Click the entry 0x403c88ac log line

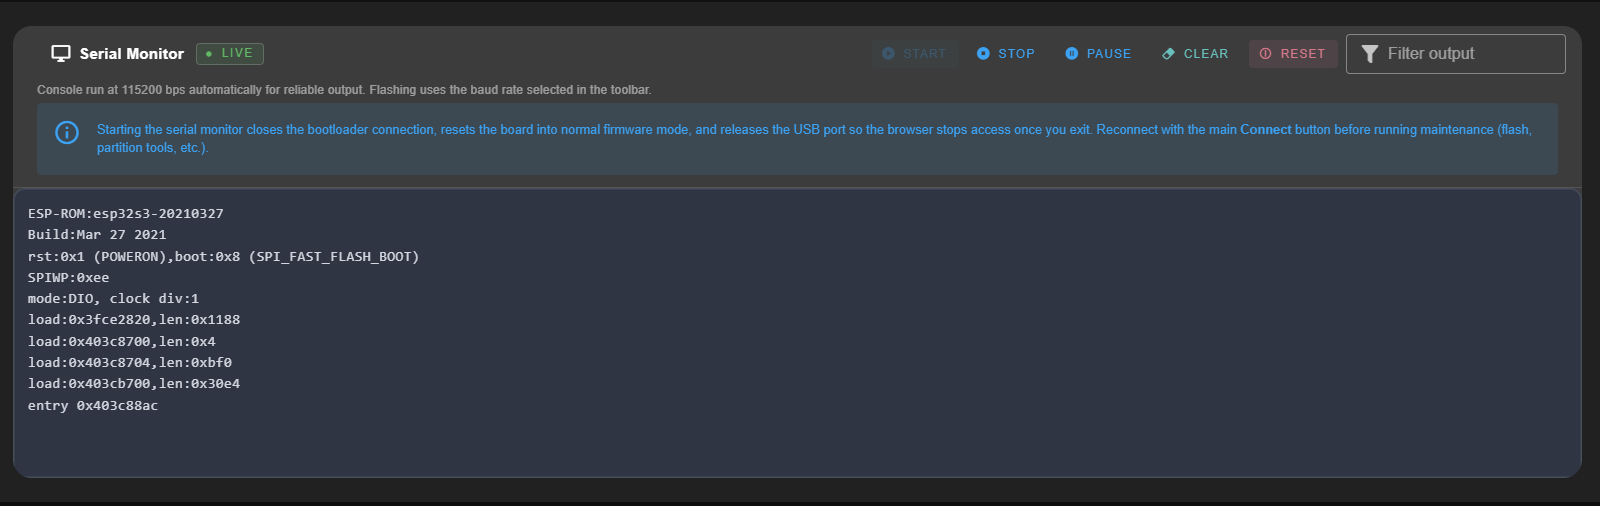point(93,406)
